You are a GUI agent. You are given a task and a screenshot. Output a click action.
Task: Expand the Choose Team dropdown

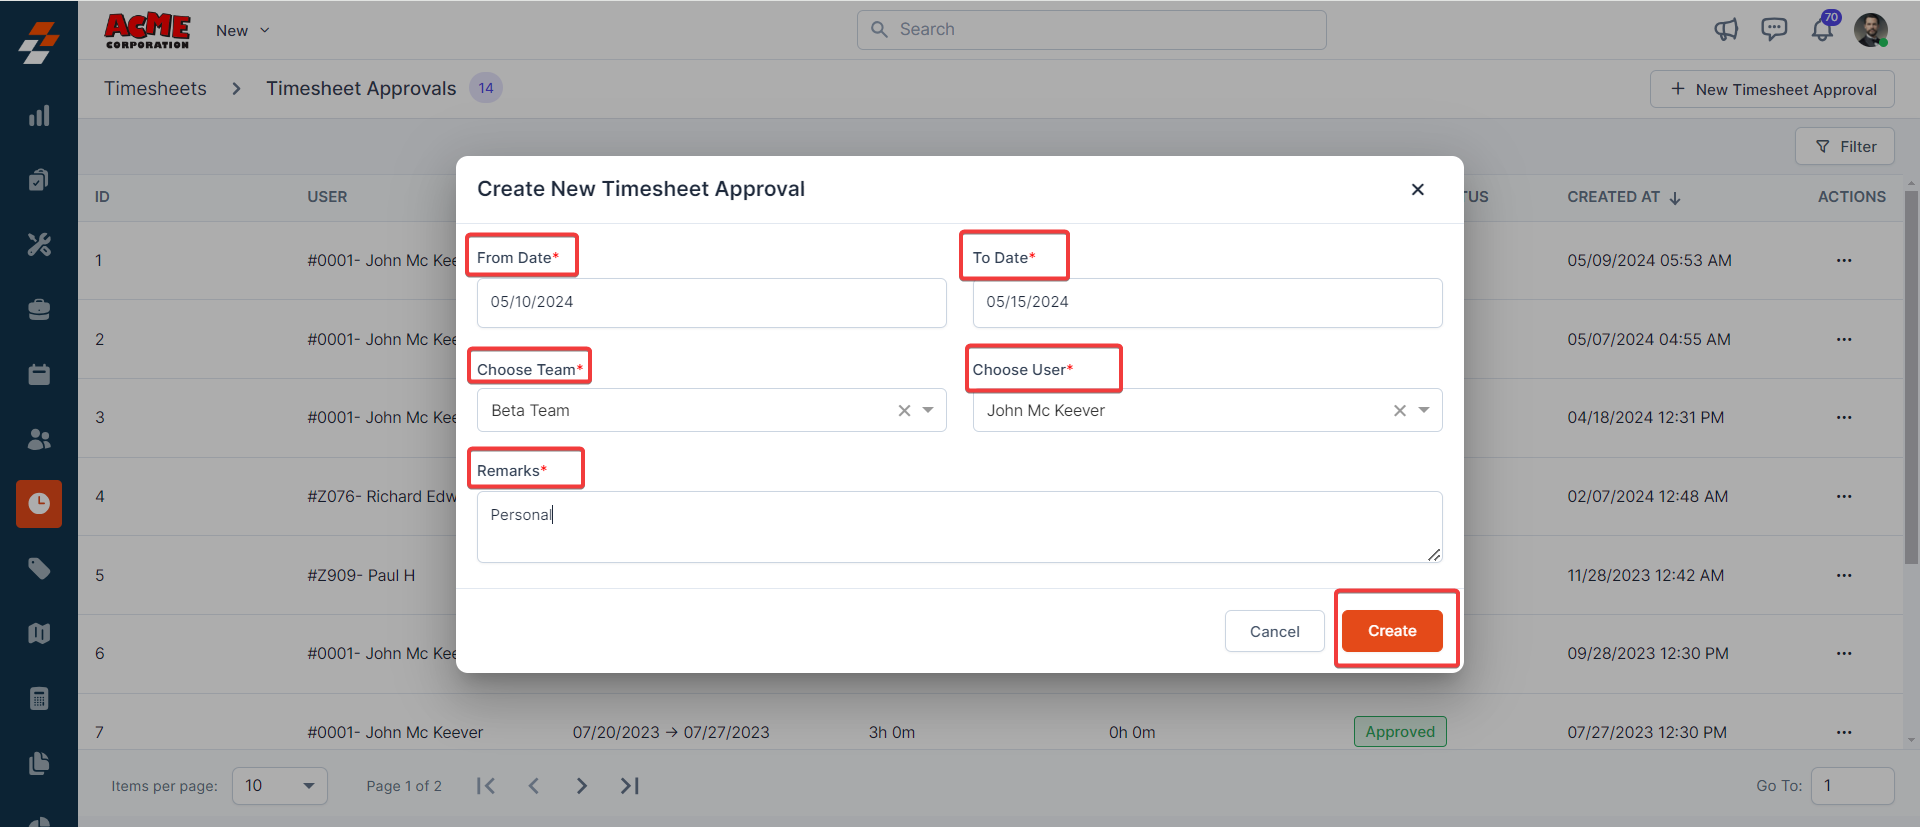pyautogui.click(x=928, y=411)
